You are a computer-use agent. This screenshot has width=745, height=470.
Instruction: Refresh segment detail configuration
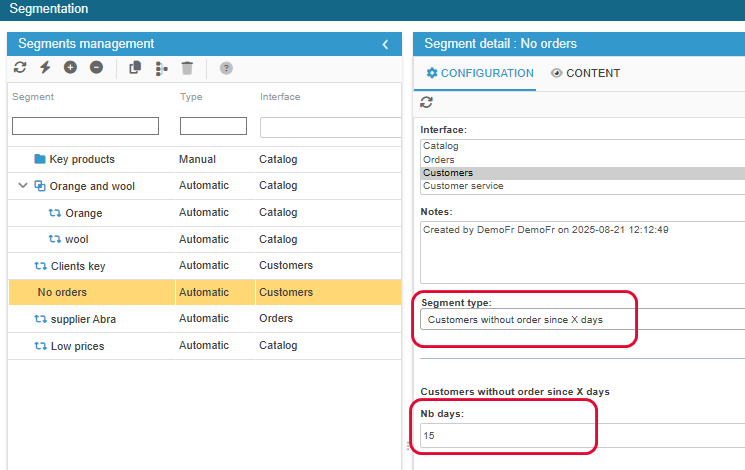(426, 102)
